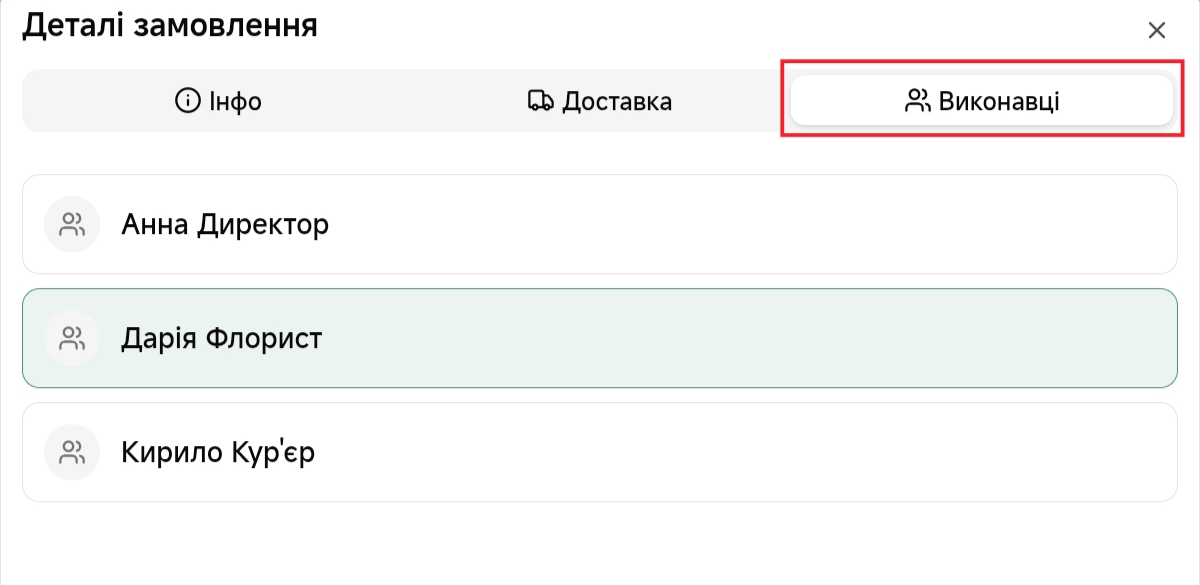Select the highlighted Дарія Флорист row
1200x585 pixels.
coord(600,338)
